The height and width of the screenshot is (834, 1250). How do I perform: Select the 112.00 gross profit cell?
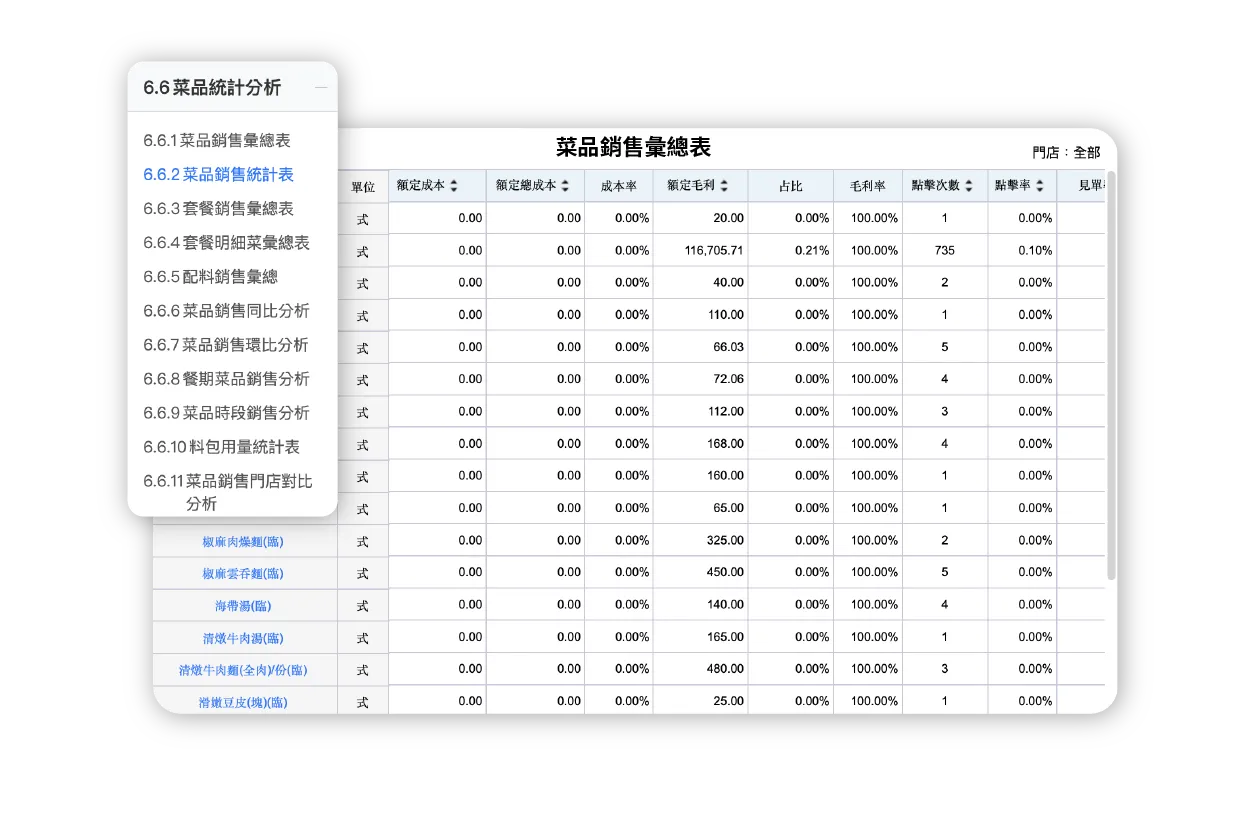click(700, 411)
